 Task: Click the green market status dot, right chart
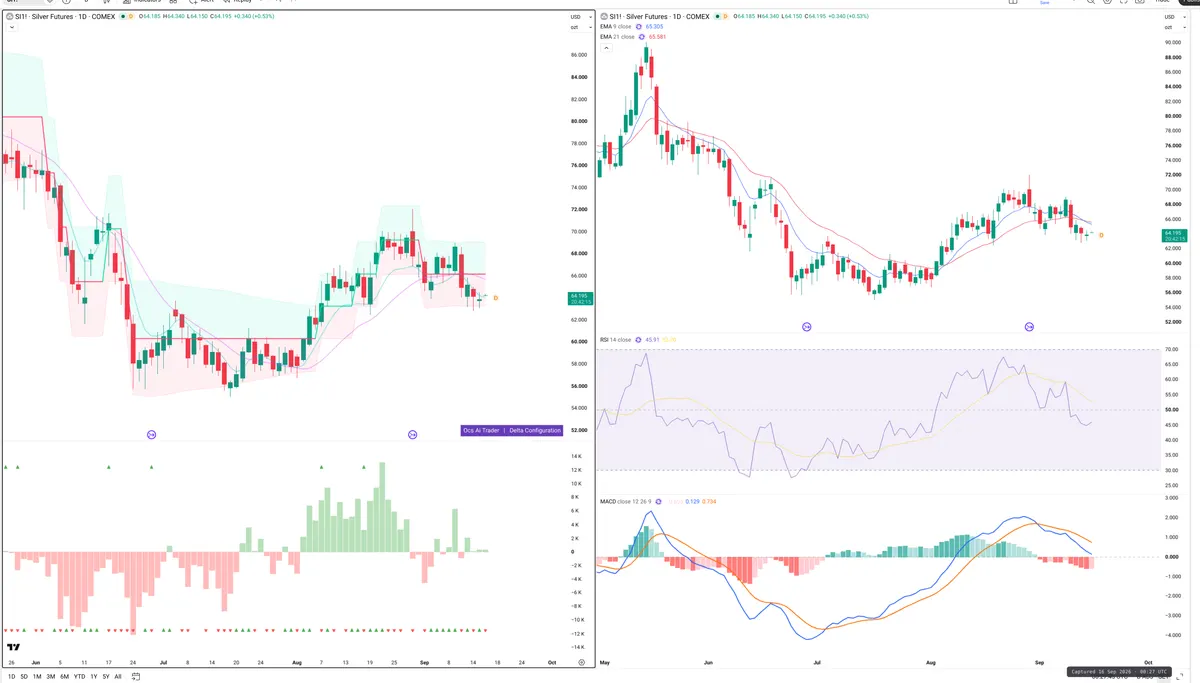[x=718, y=16]
